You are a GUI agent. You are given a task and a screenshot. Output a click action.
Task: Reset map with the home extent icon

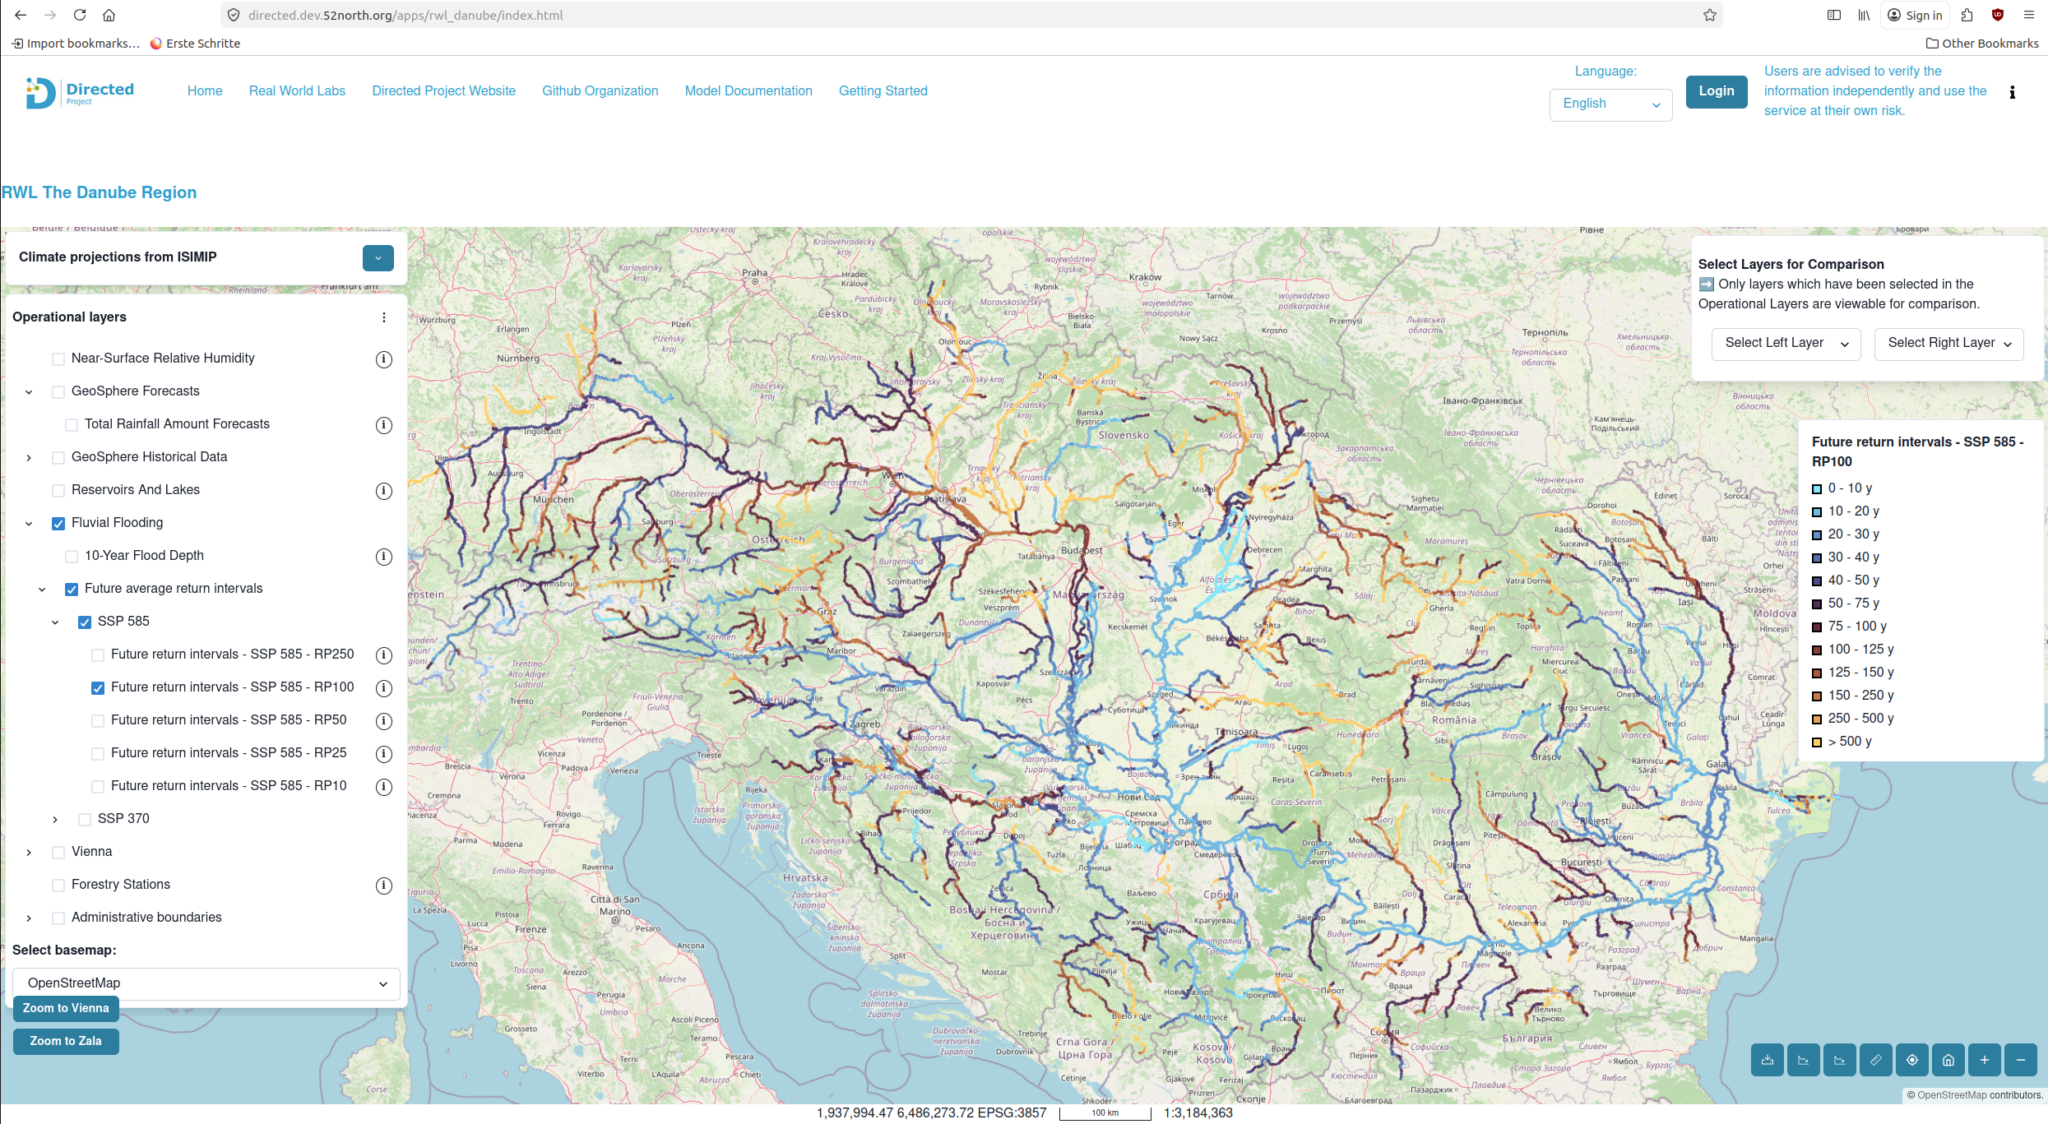pyautogui.click(x=1948, y=1060)
